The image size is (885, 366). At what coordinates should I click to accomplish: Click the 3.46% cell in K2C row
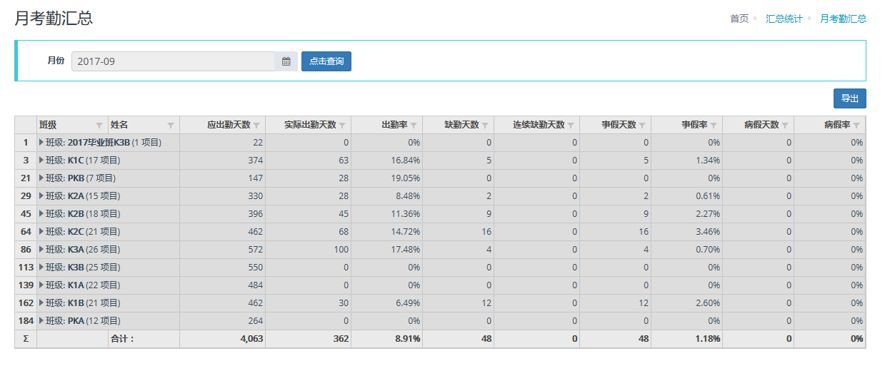(687, 232)
